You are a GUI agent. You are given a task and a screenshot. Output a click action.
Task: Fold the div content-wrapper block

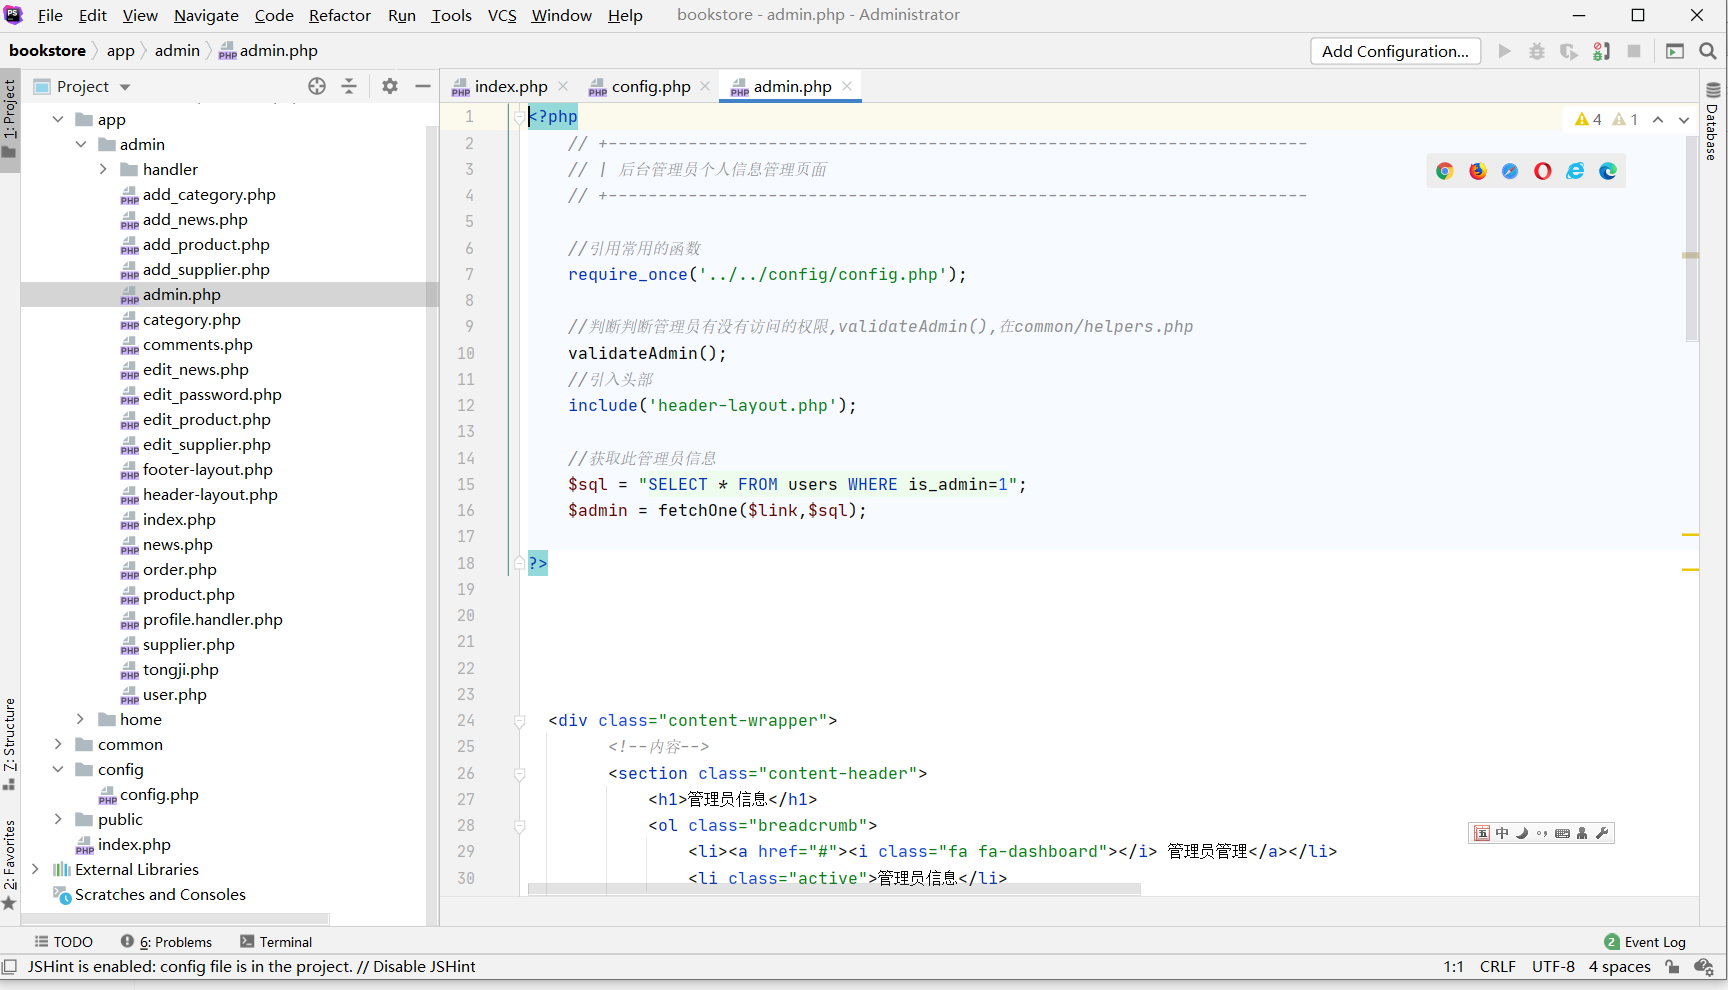pos(520,721)
